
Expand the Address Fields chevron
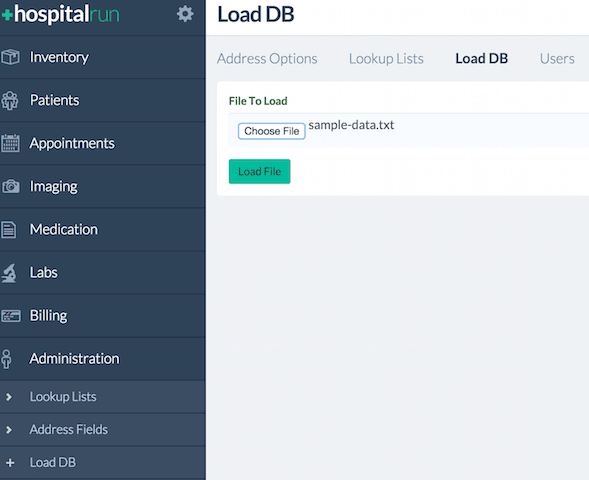point(9,430)
